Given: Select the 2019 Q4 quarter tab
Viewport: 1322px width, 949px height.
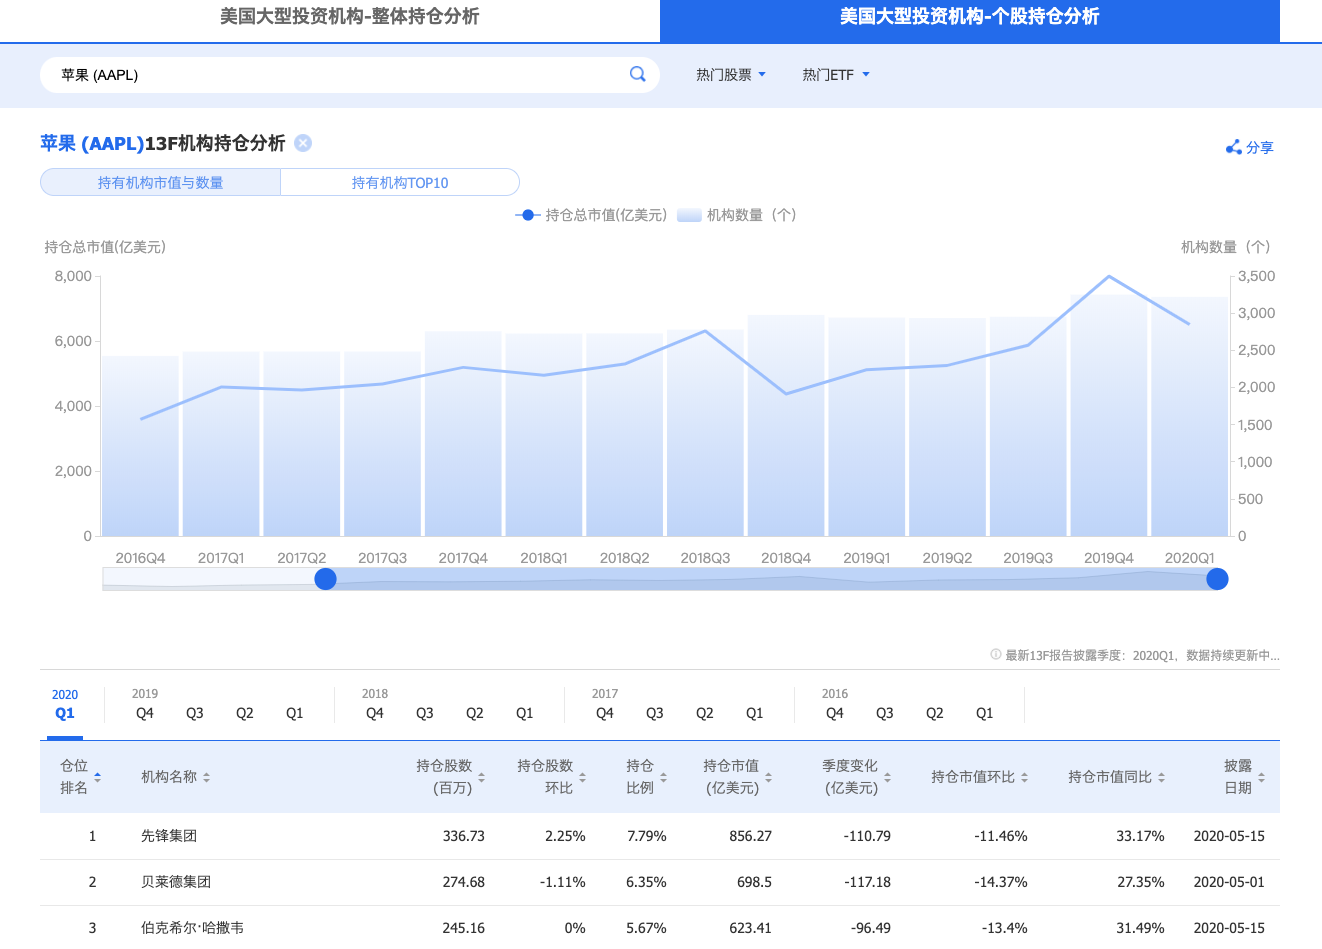Looking at the screenshot, I should click(145, 713).
